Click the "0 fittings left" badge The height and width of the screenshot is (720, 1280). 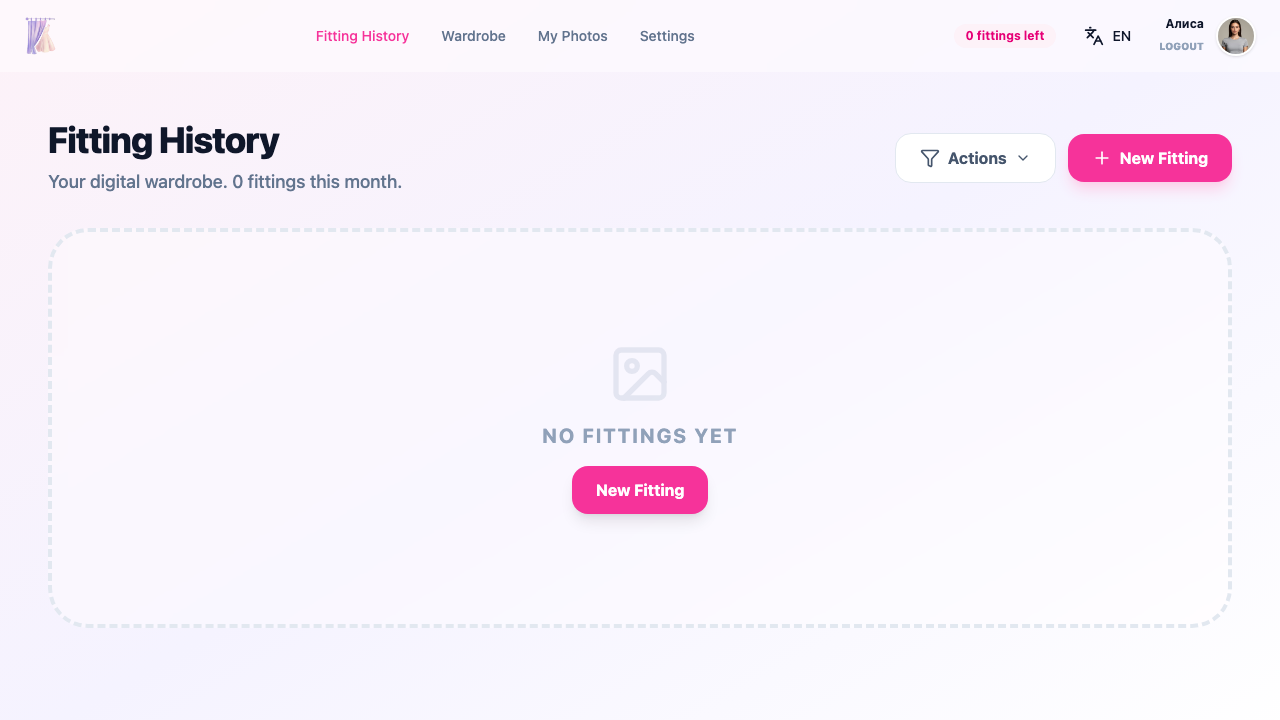[1004, 35]
